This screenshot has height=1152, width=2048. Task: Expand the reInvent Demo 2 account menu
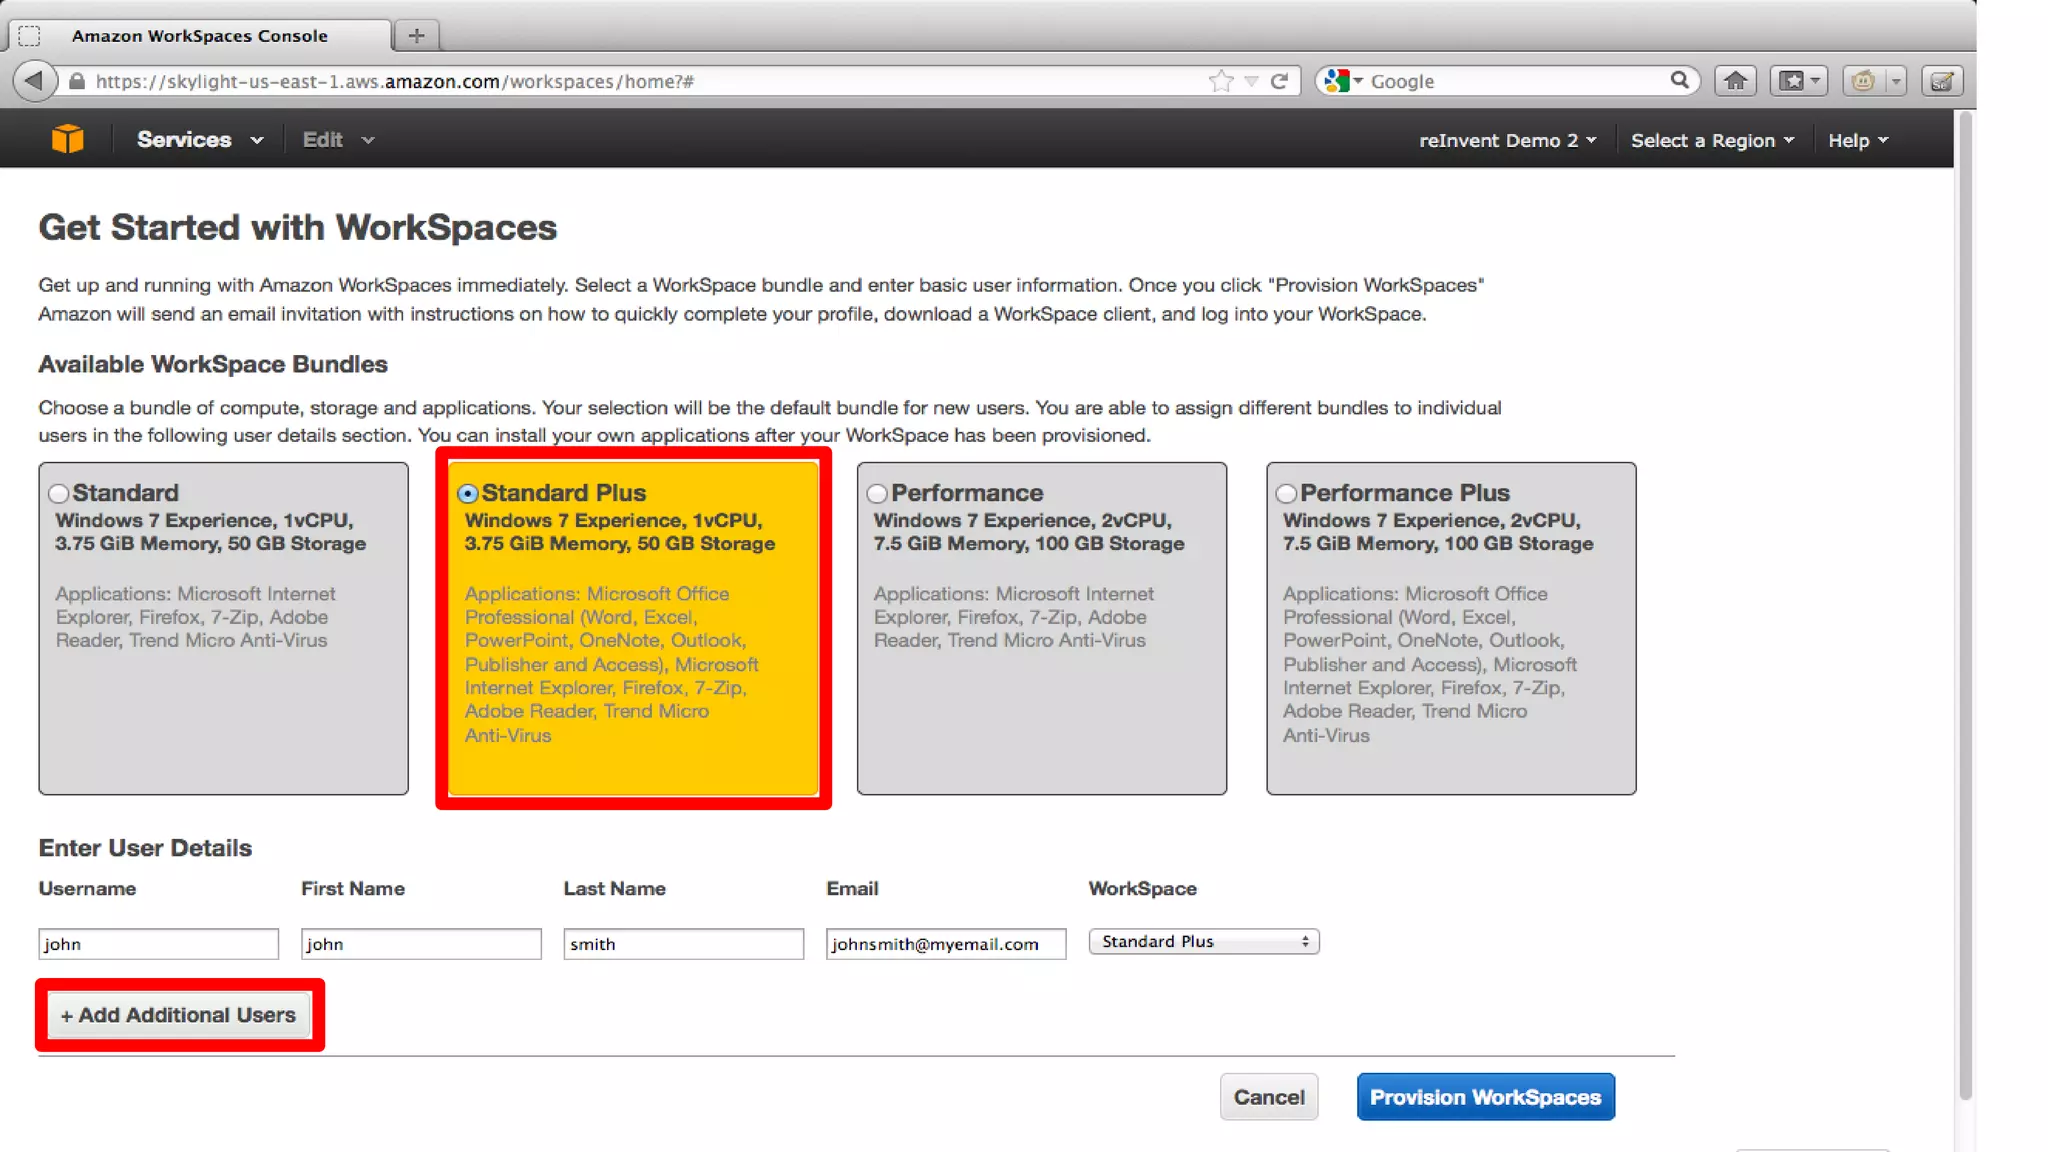(1507, 141)
